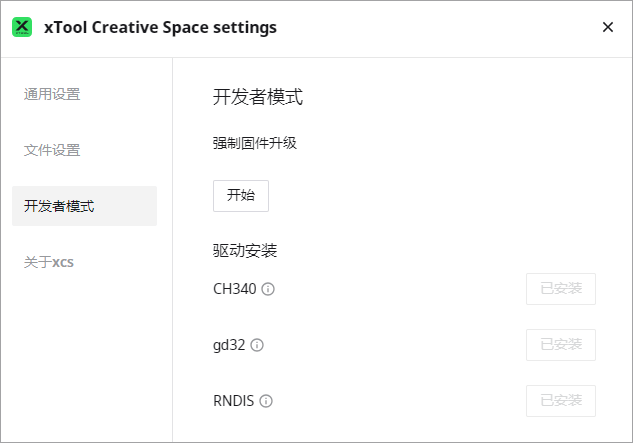This screenshot has width=633, height=443.
Task: Close the xTool settings dialog
Action: 608,27
